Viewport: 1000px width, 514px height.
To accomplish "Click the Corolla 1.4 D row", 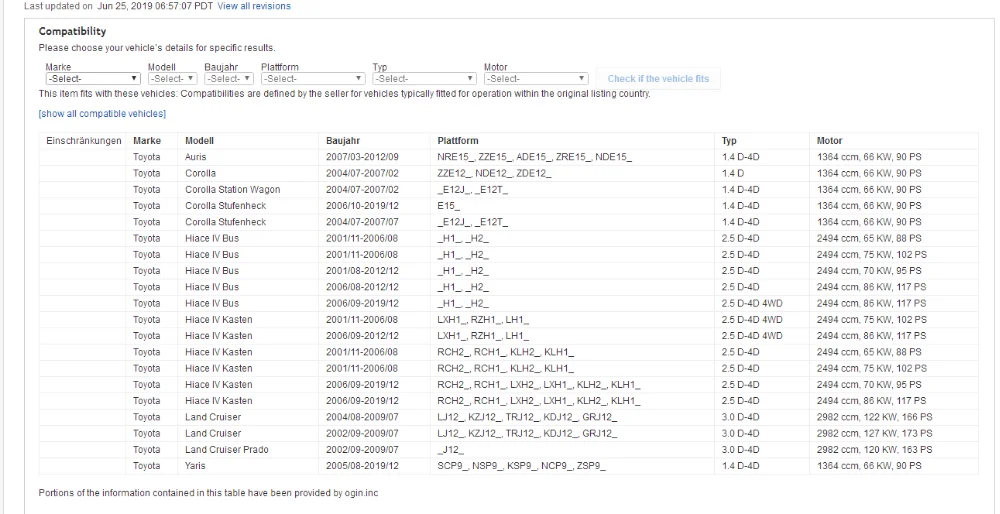I will click(x=508, y=173).
